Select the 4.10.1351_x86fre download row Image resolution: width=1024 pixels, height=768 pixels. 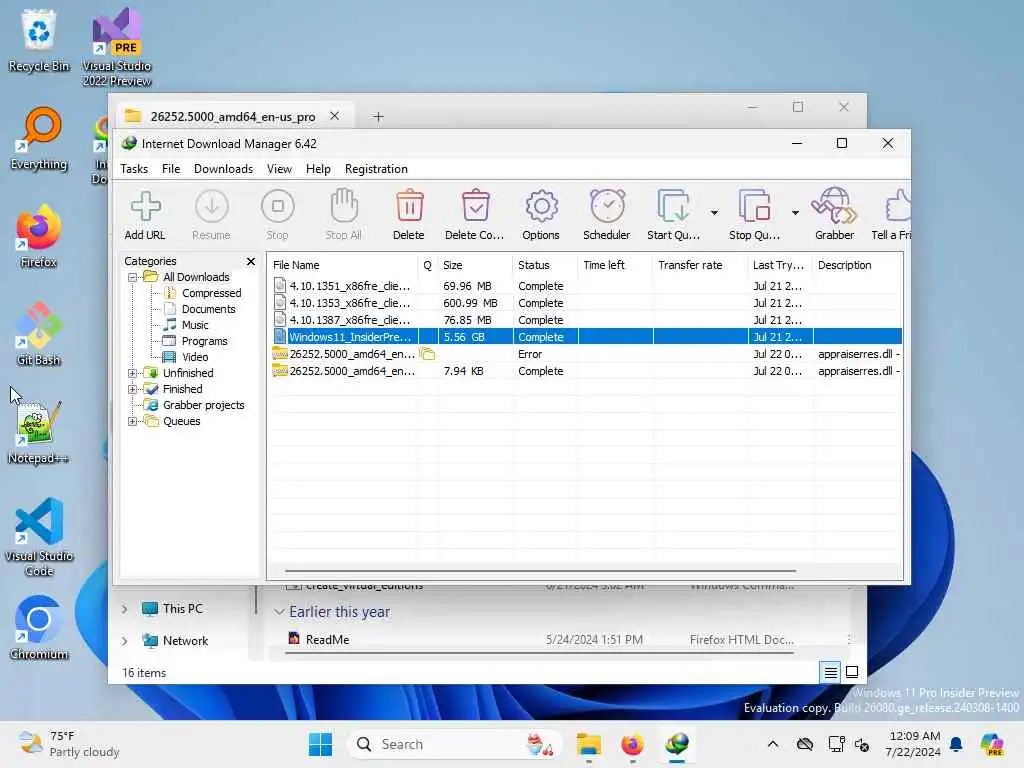586,286
